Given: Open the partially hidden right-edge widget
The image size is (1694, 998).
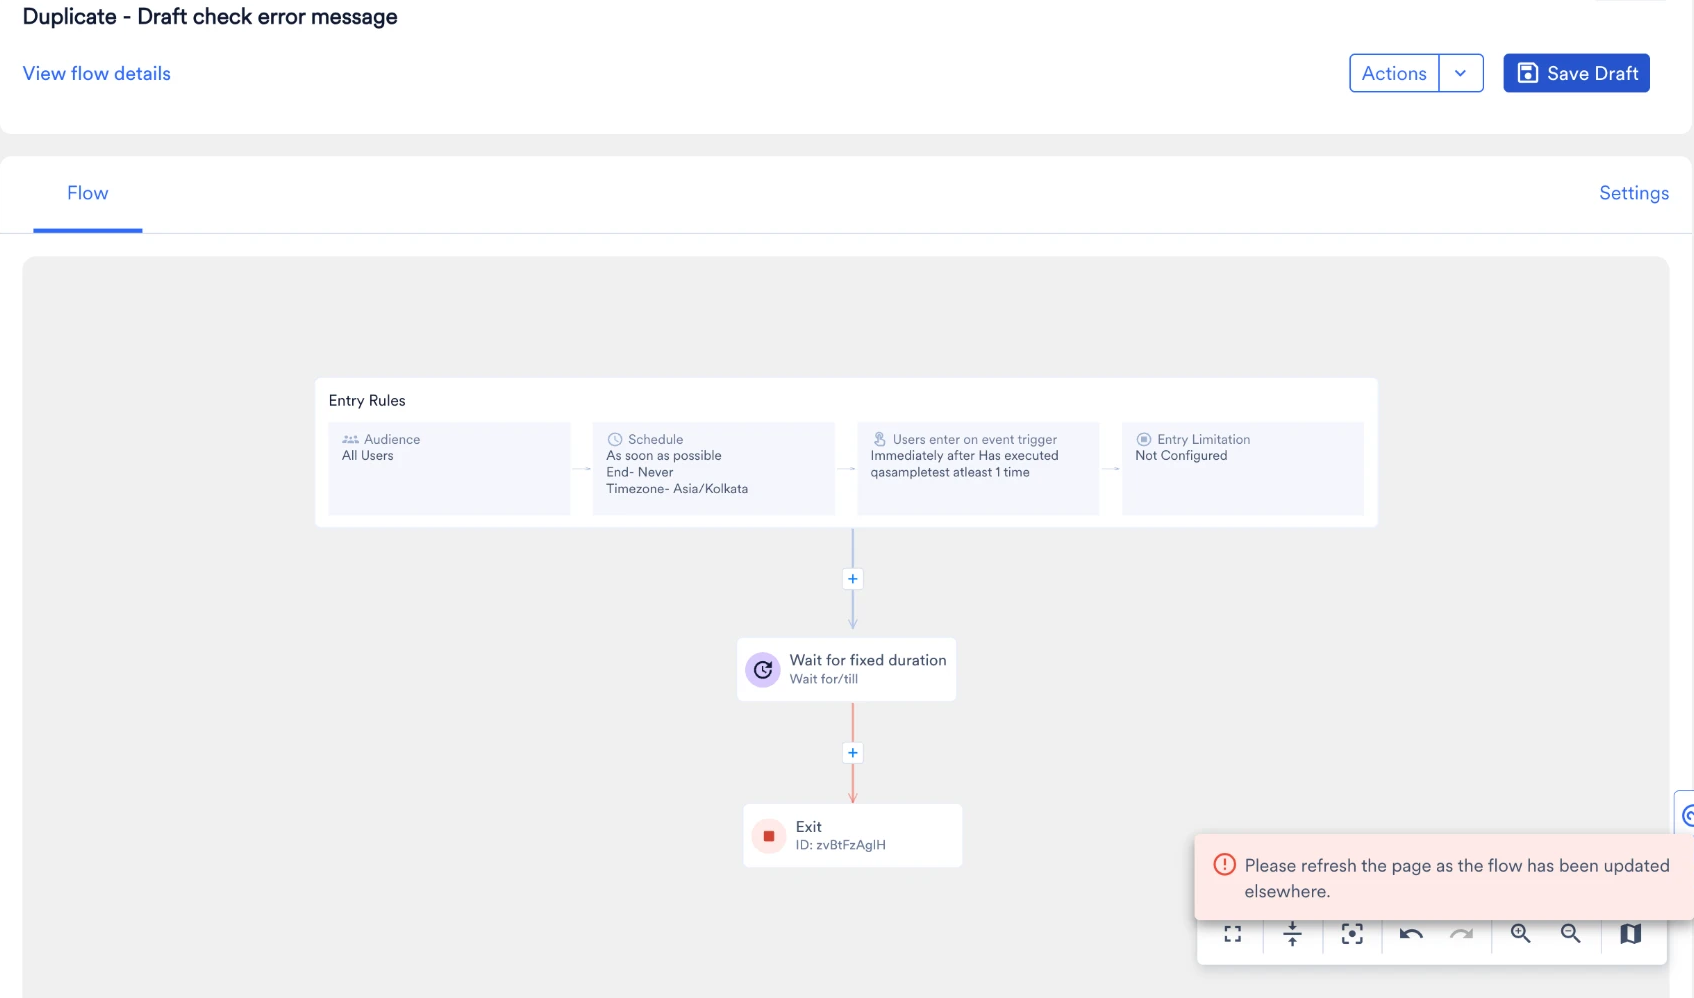Looking at the screenshot, I should point(1684,814).
